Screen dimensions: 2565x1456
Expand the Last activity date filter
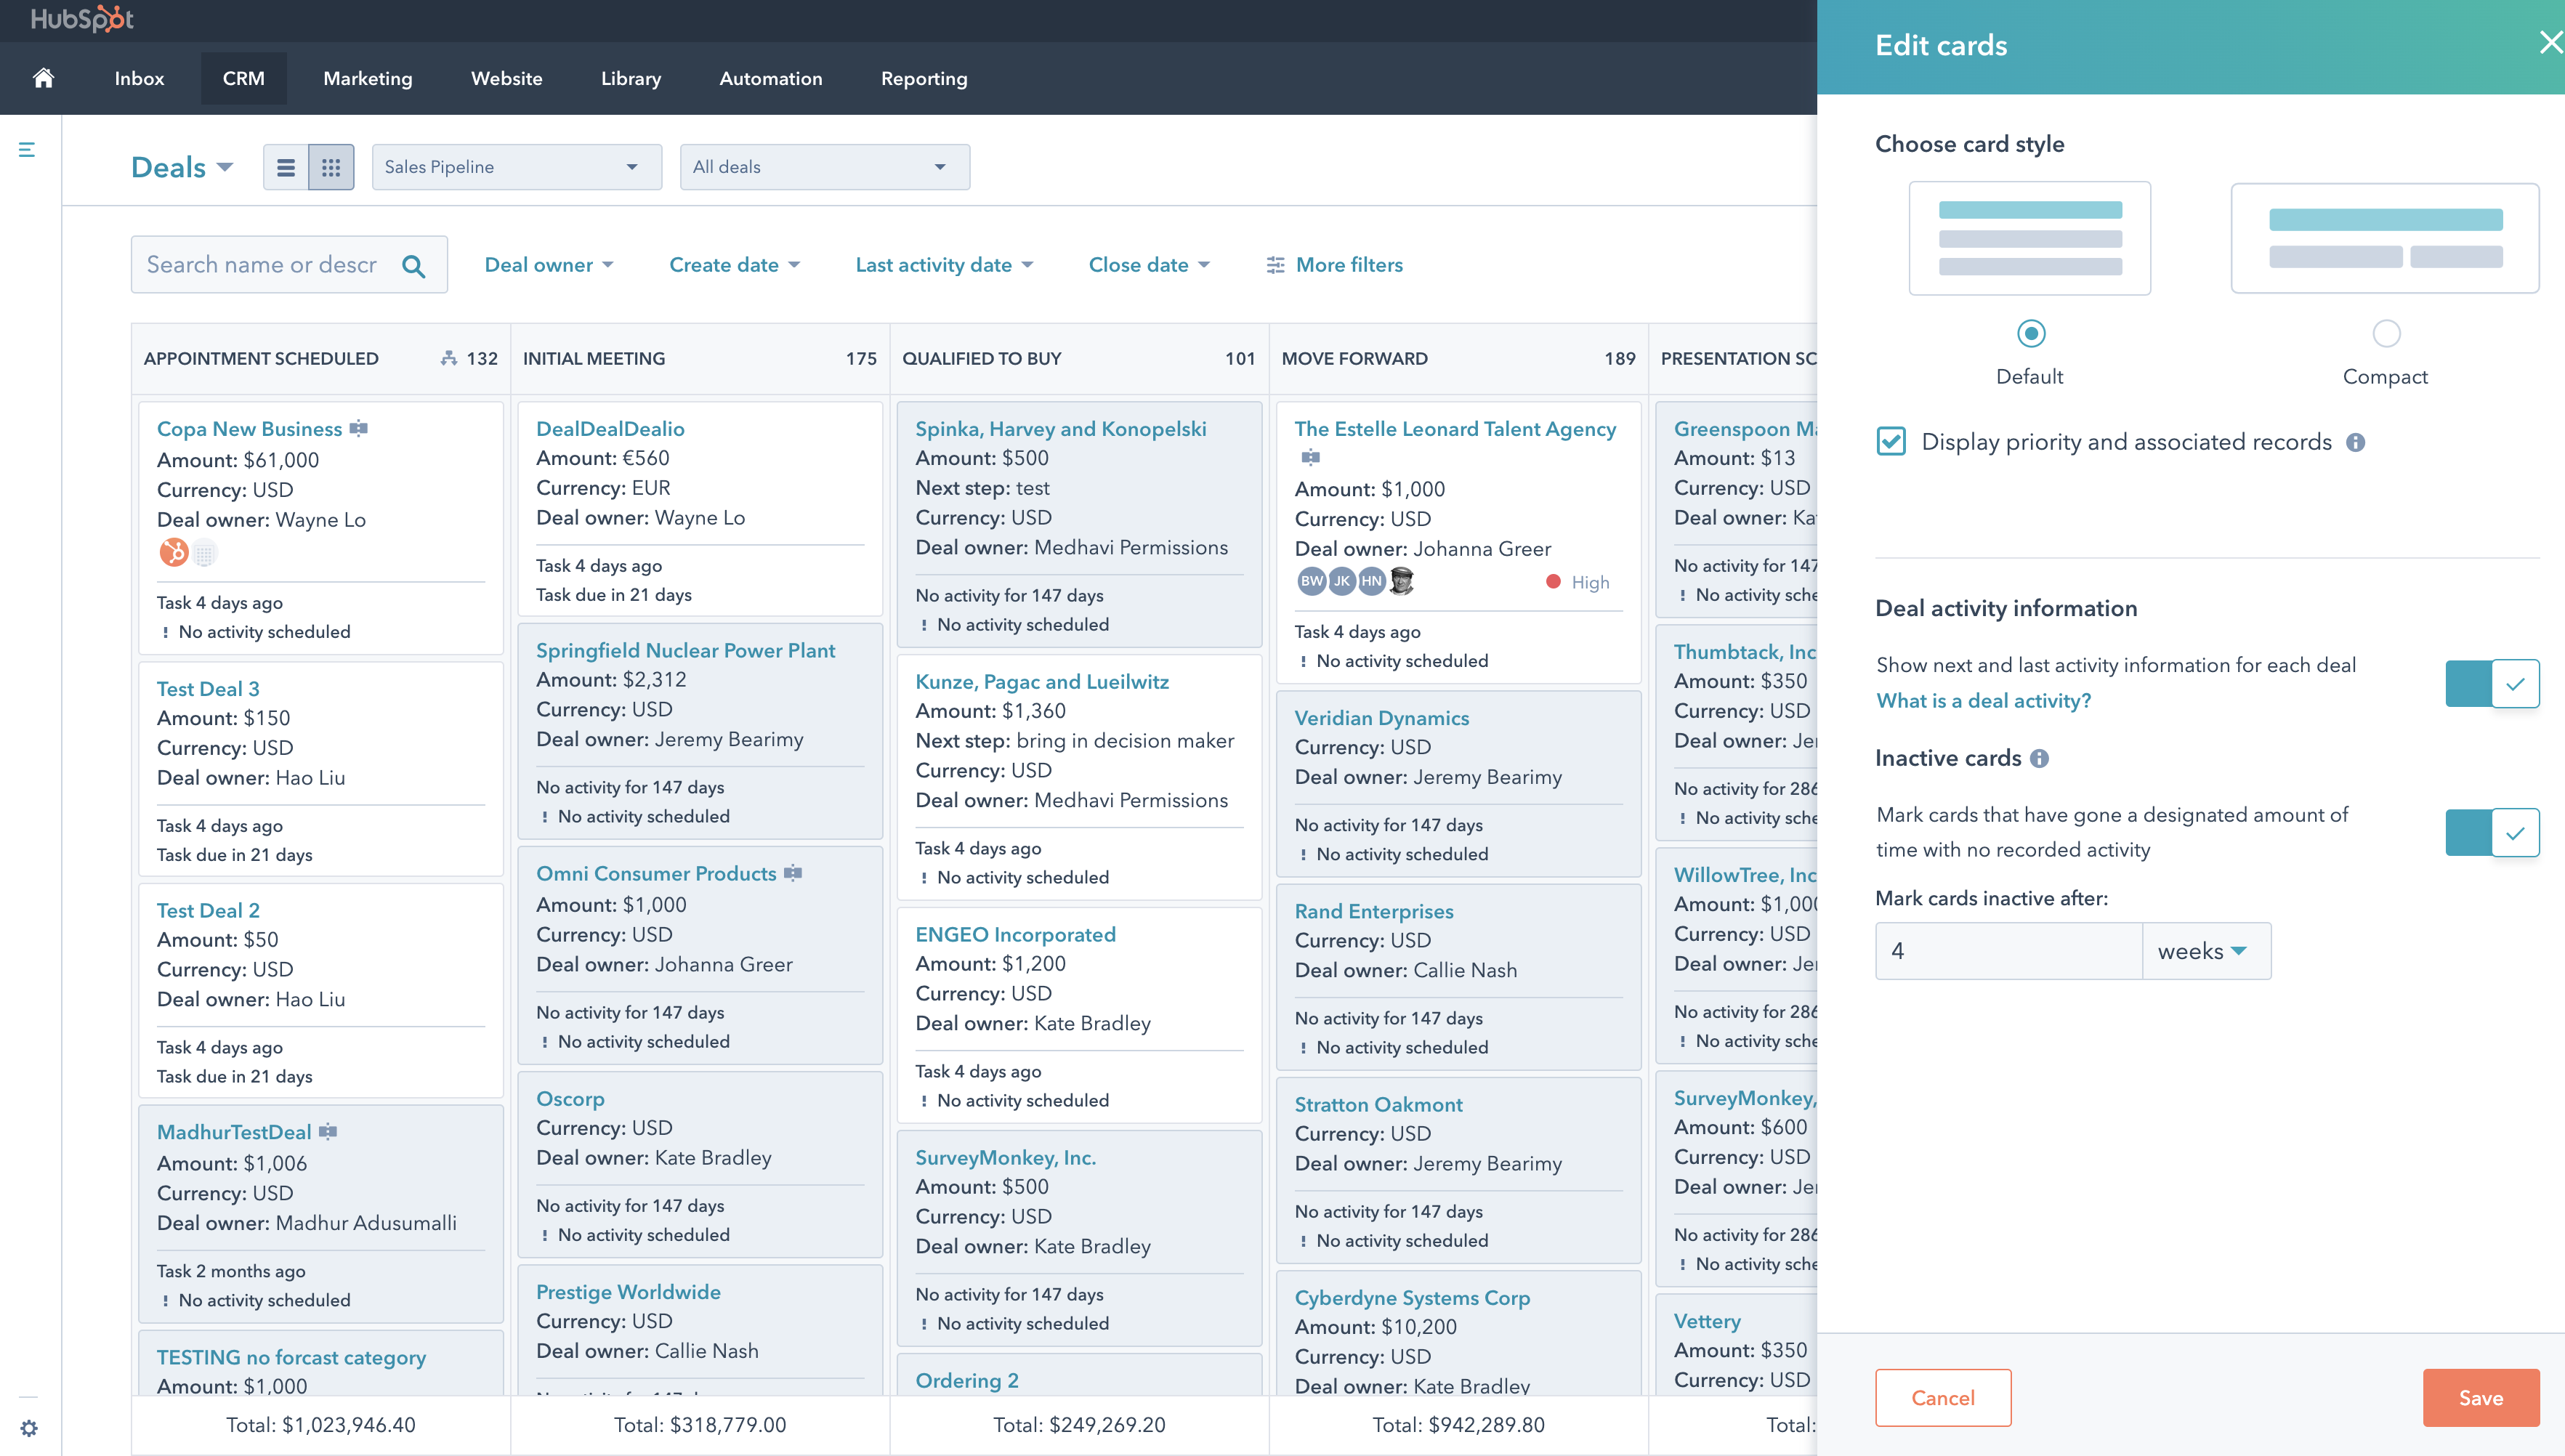pos(944,265)
